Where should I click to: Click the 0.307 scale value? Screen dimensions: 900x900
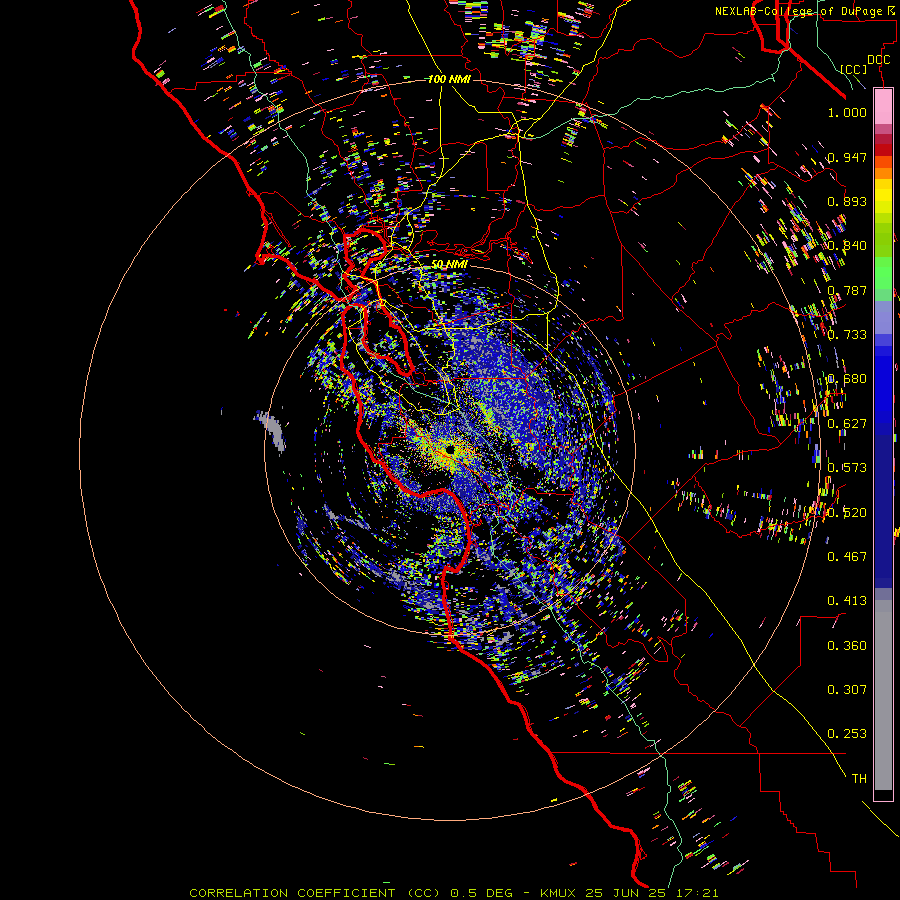click(x=847, y=690)
